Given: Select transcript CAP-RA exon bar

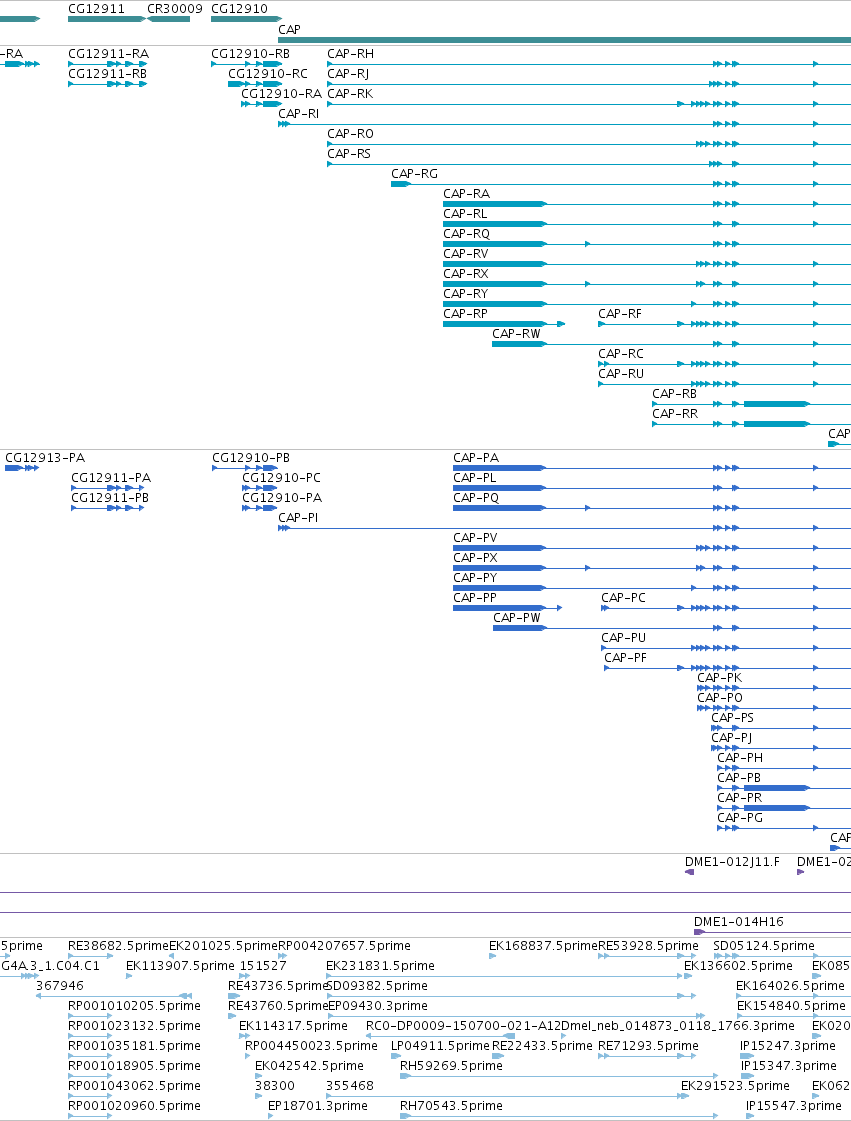Looking at the screenshot, I should click(x=494, y=204).
